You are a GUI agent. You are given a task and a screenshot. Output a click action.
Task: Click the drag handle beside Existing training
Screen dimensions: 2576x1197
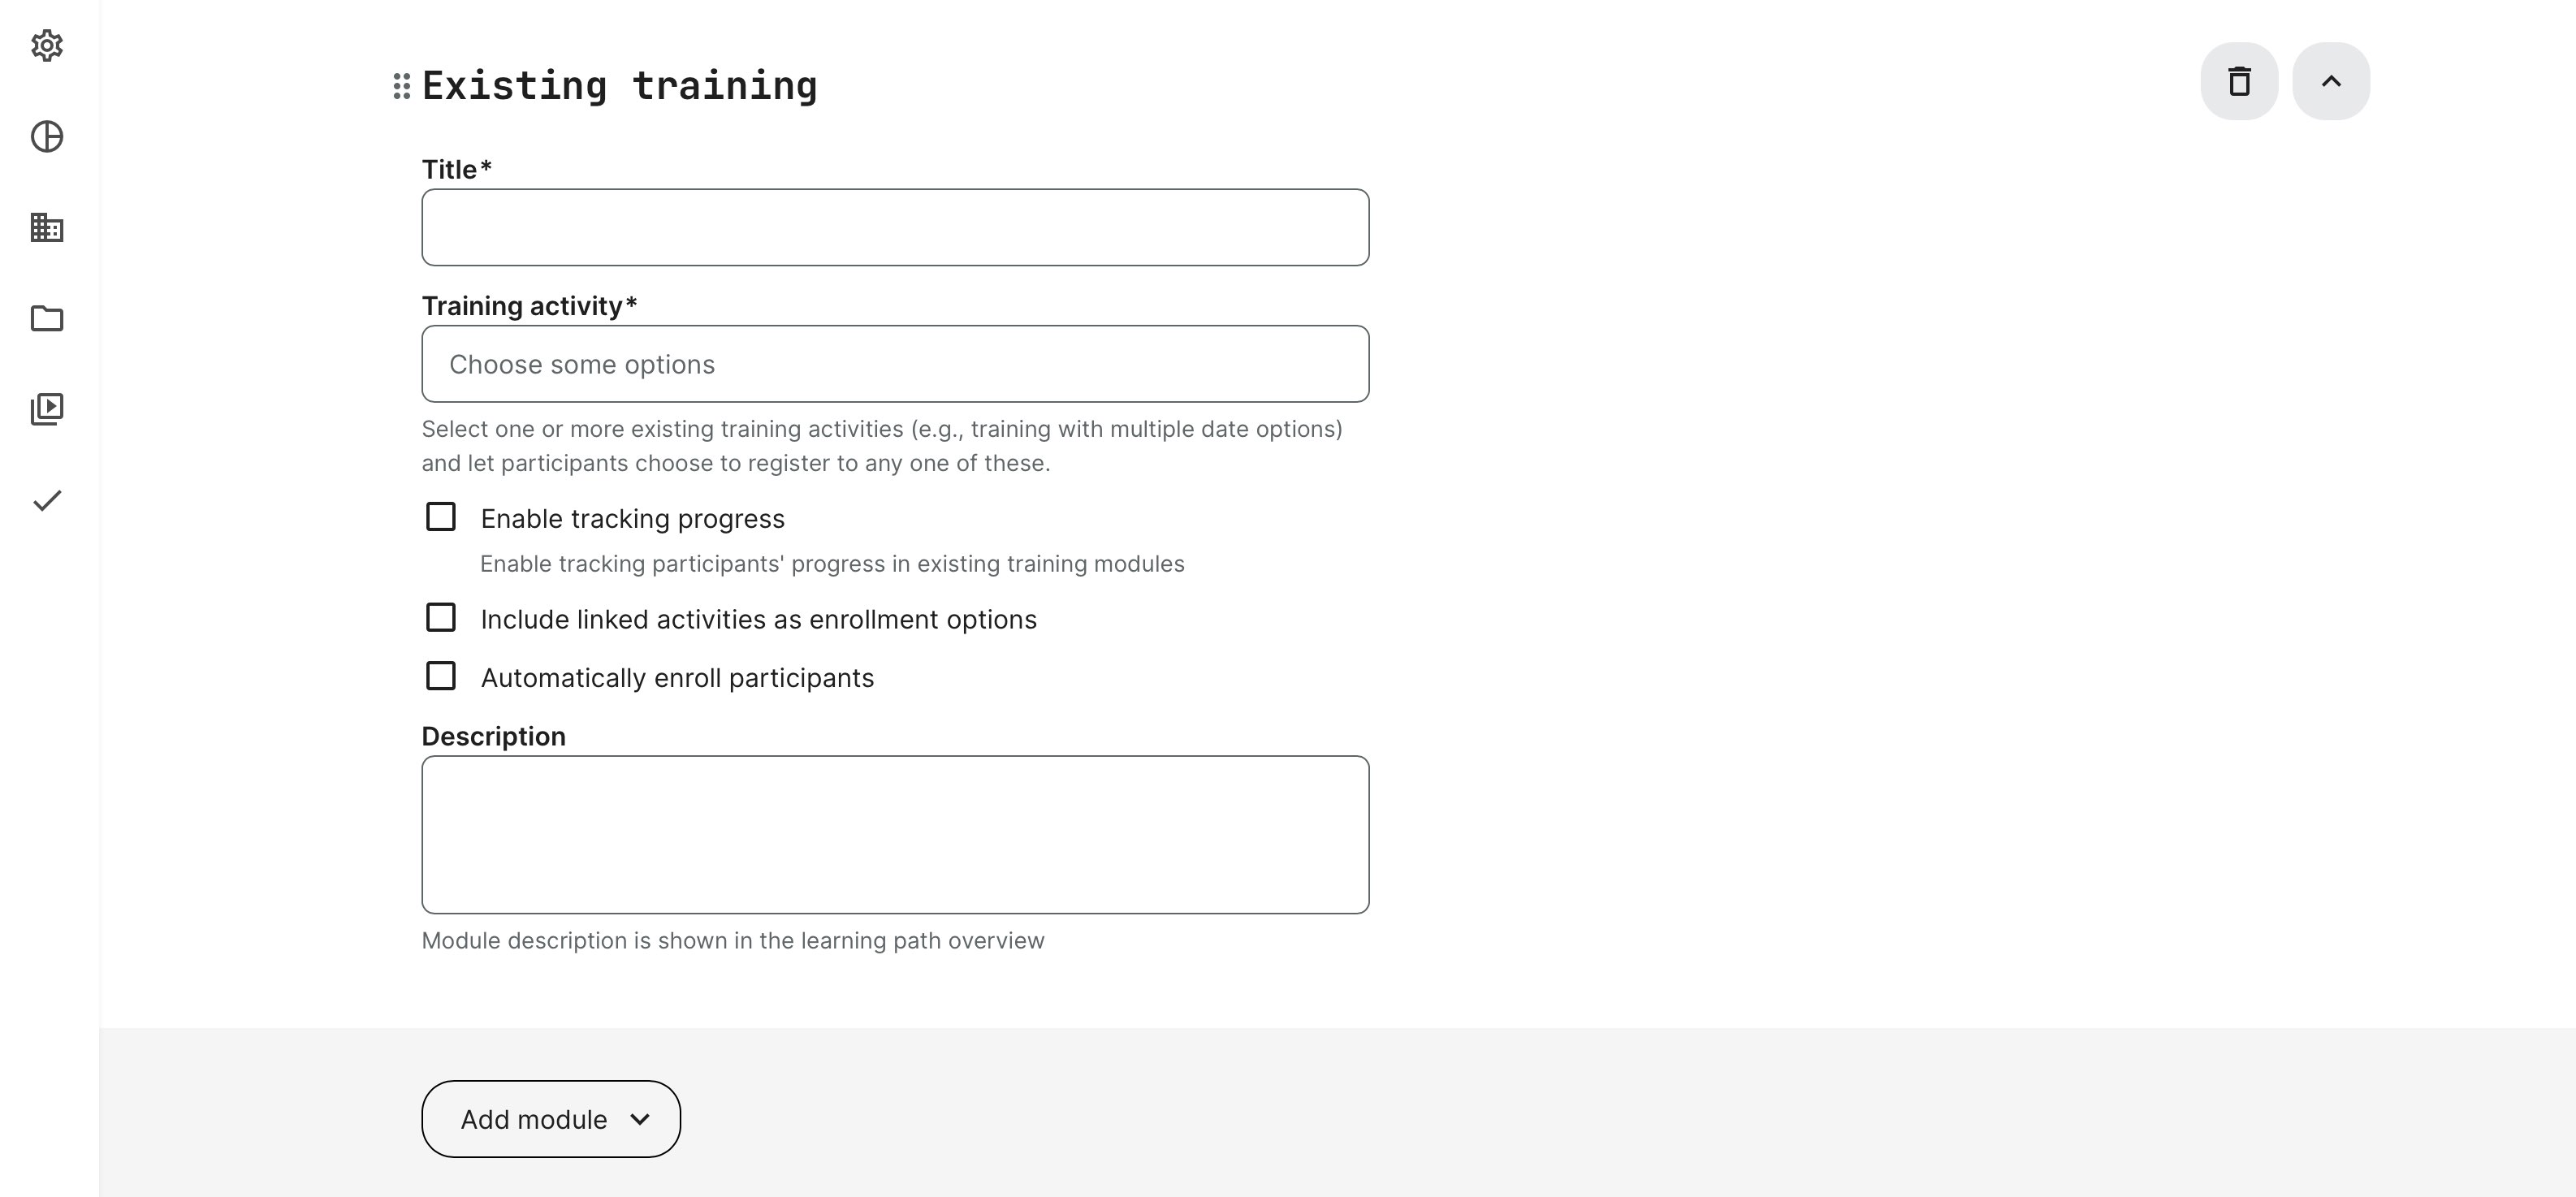coord(401,86)
